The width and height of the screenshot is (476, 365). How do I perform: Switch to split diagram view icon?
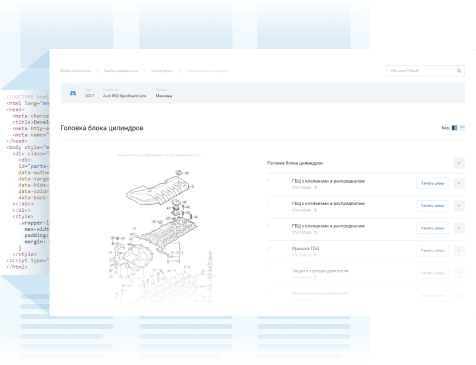pyautogui.click(x=454, y=128)
